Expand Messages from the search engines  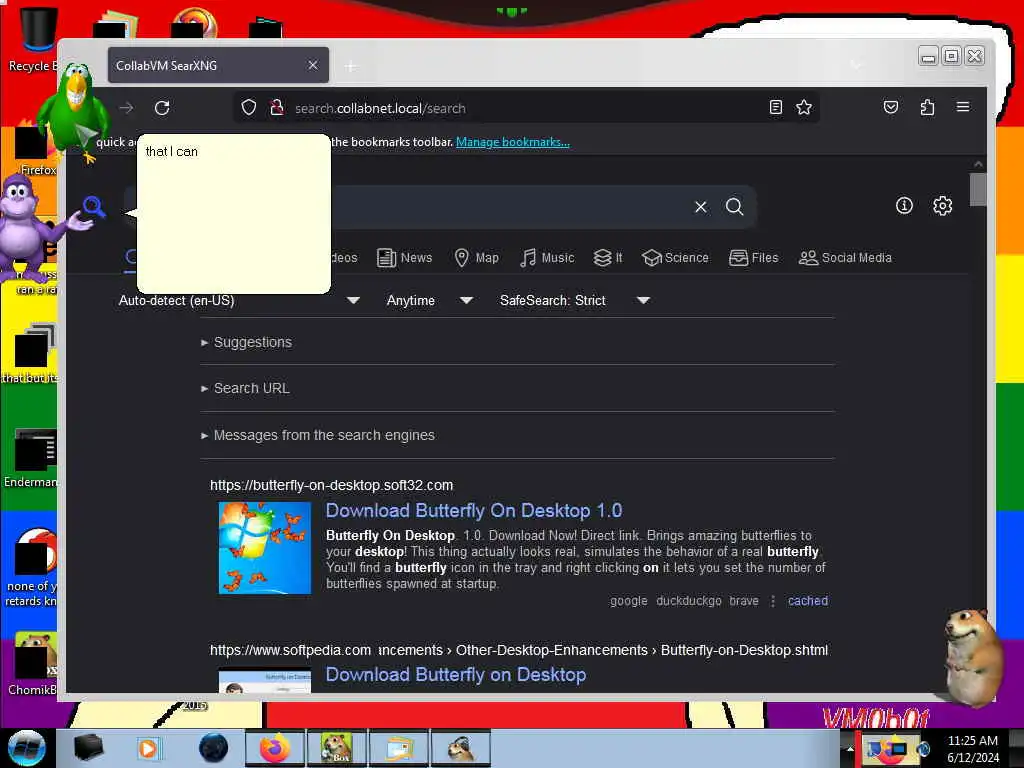coord(318,435)
